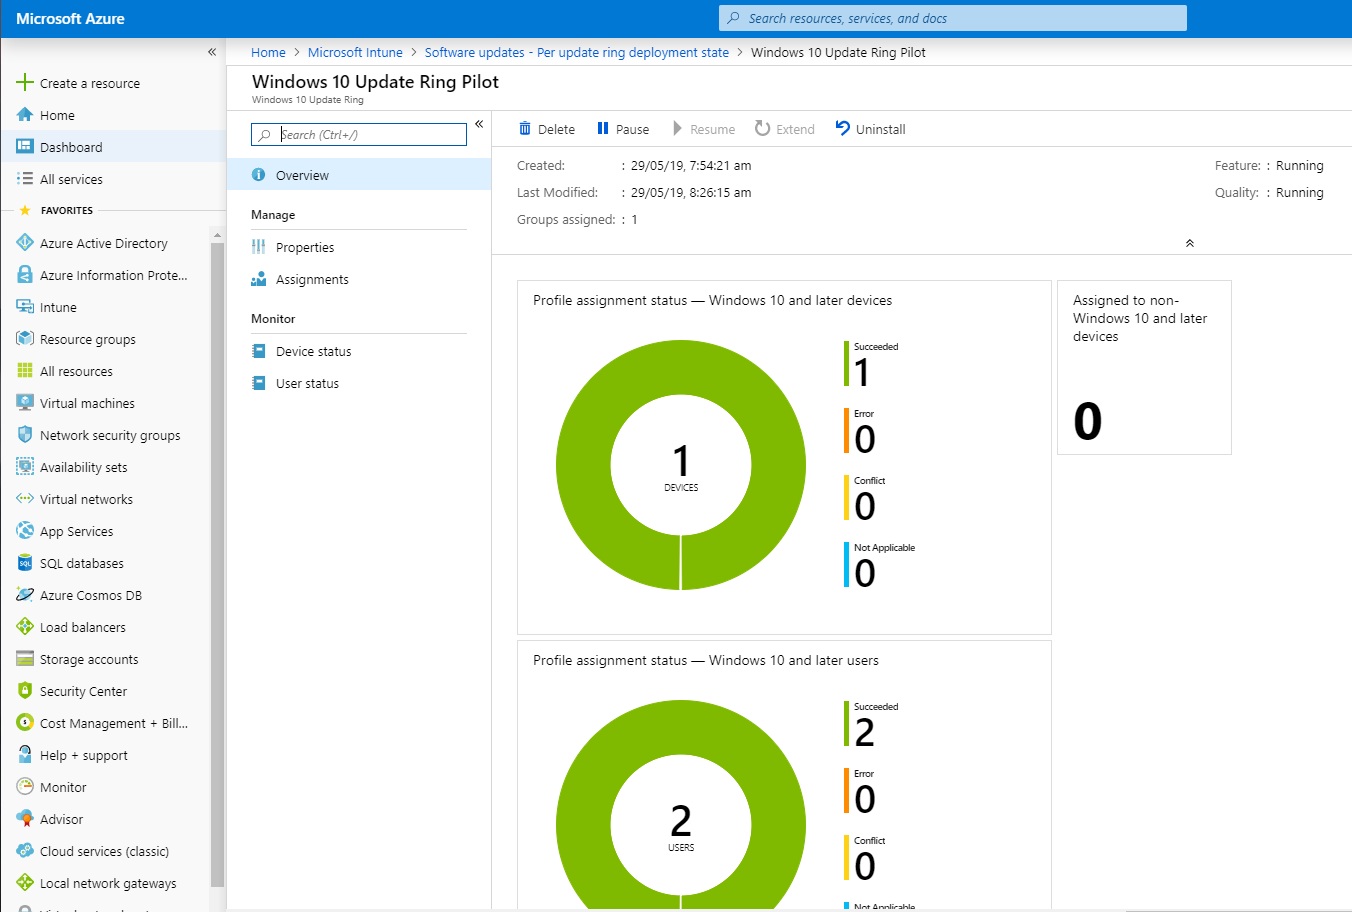Image resolution: width=1352 pixels, height=912 pixels.
Task: Click Virtual machines monitor icon
Action: click(x=25, y=403)
